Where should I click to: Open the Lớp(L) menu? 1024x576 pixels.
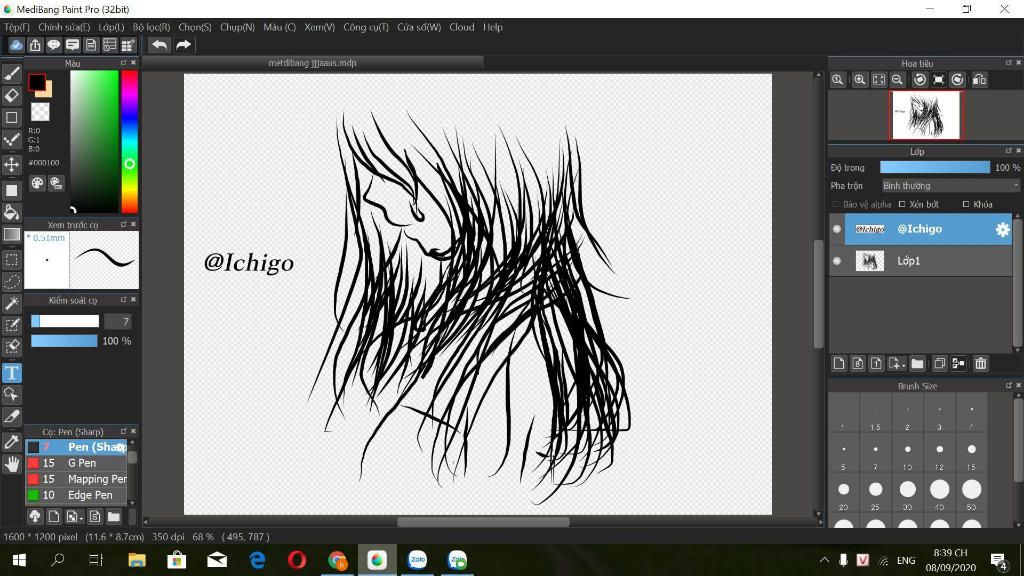pos(111,27)
